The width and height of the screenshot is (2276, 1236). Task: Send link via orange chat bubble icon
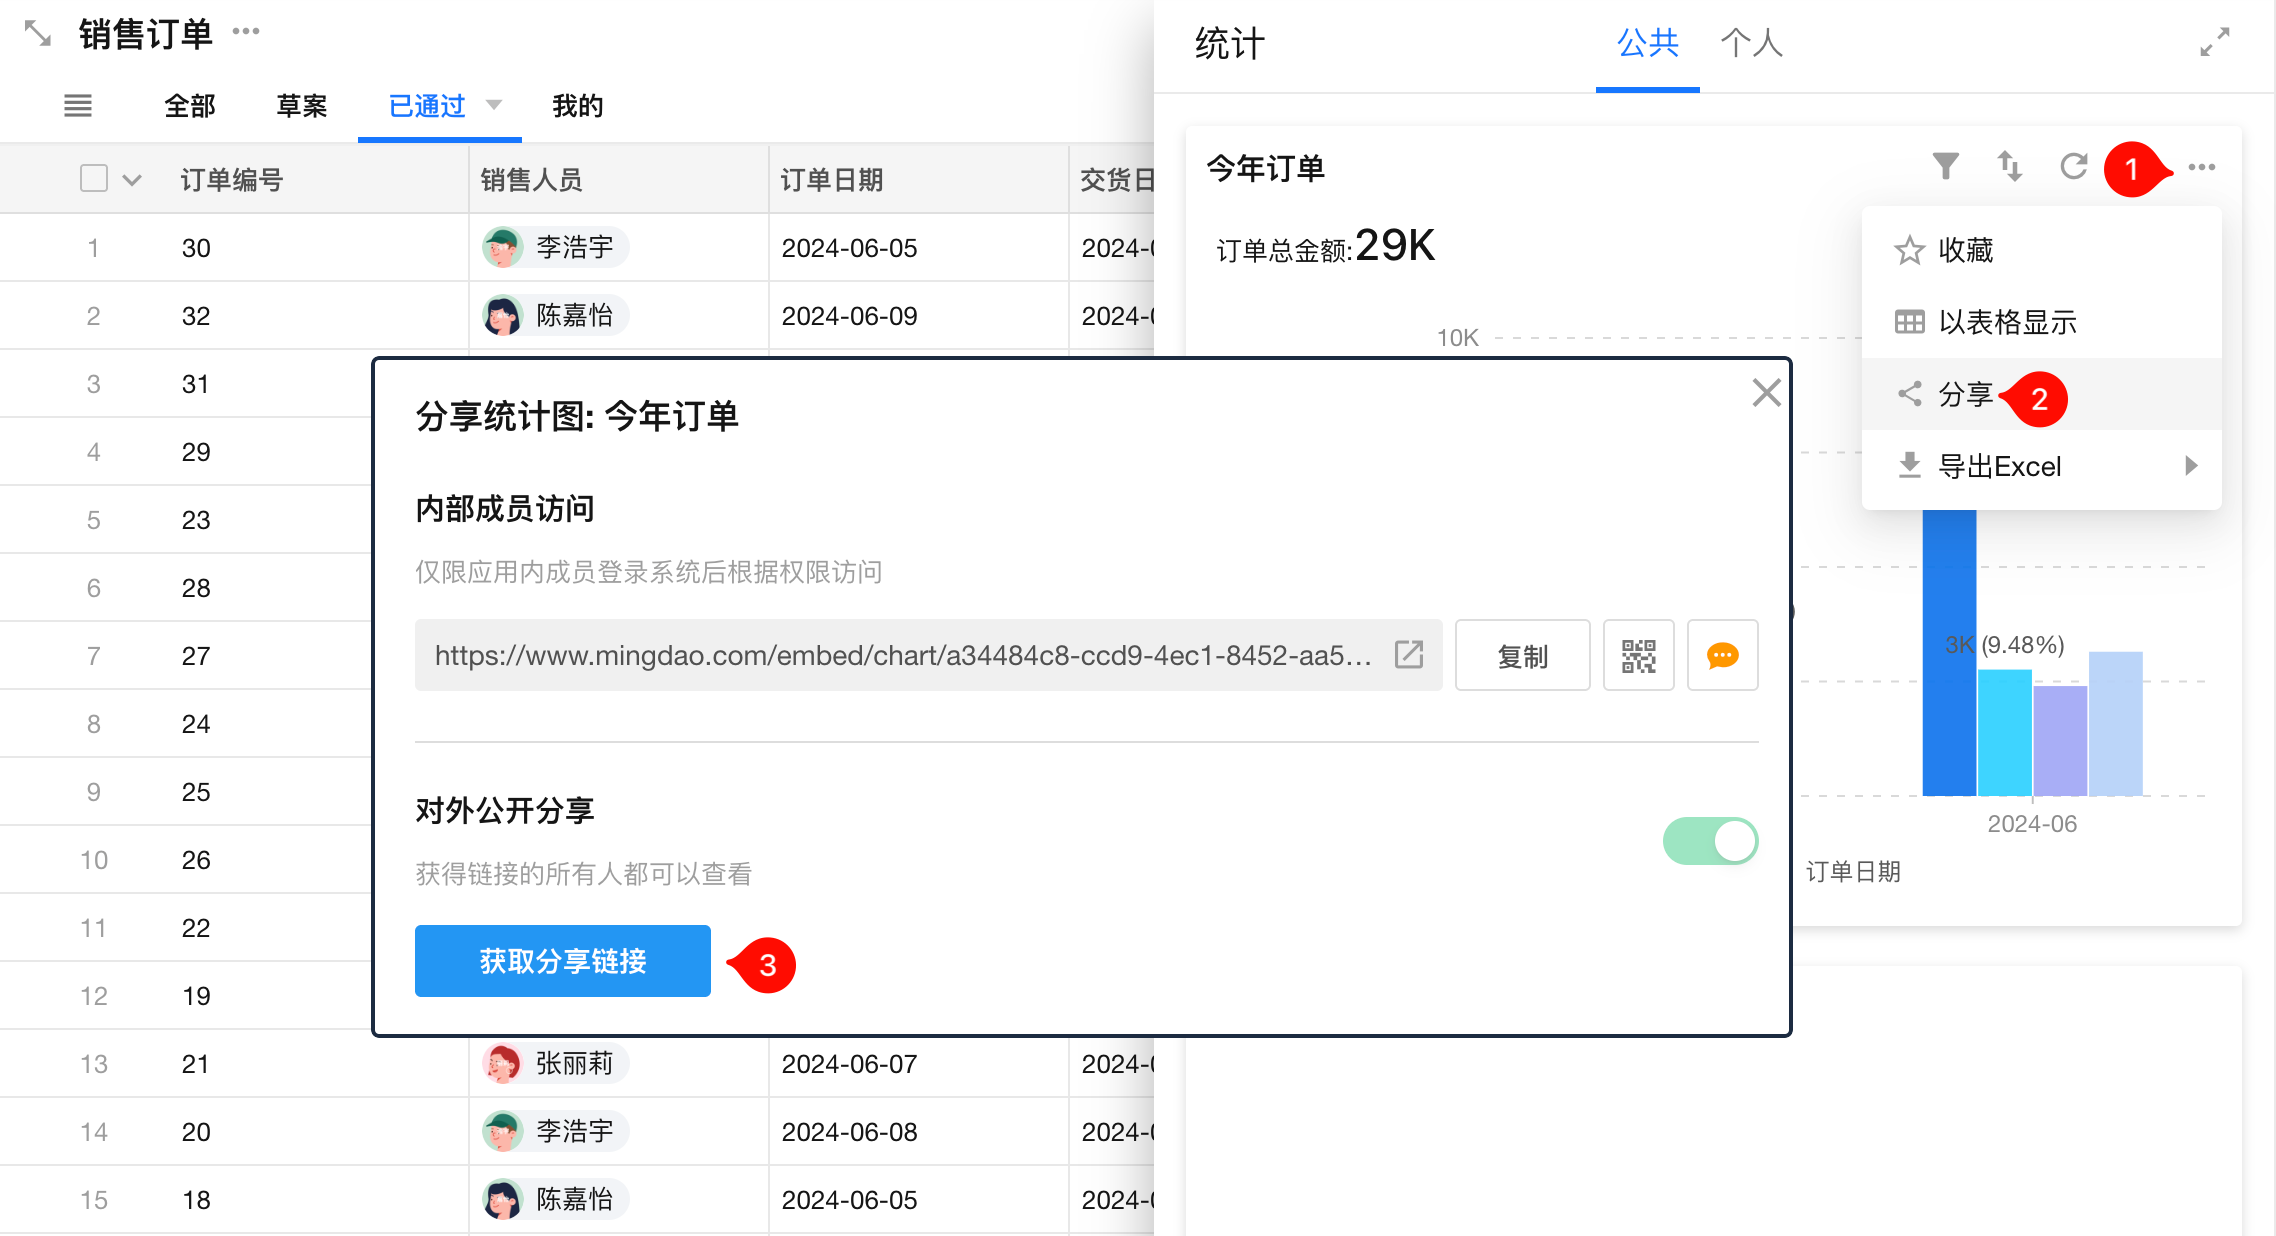click(x=1722, y=656)
